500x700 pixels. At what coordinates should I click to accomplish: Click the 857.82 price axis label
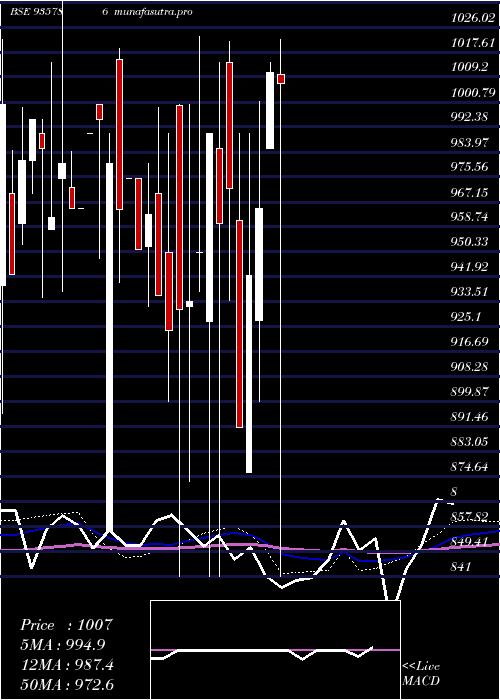pos(470,517)
